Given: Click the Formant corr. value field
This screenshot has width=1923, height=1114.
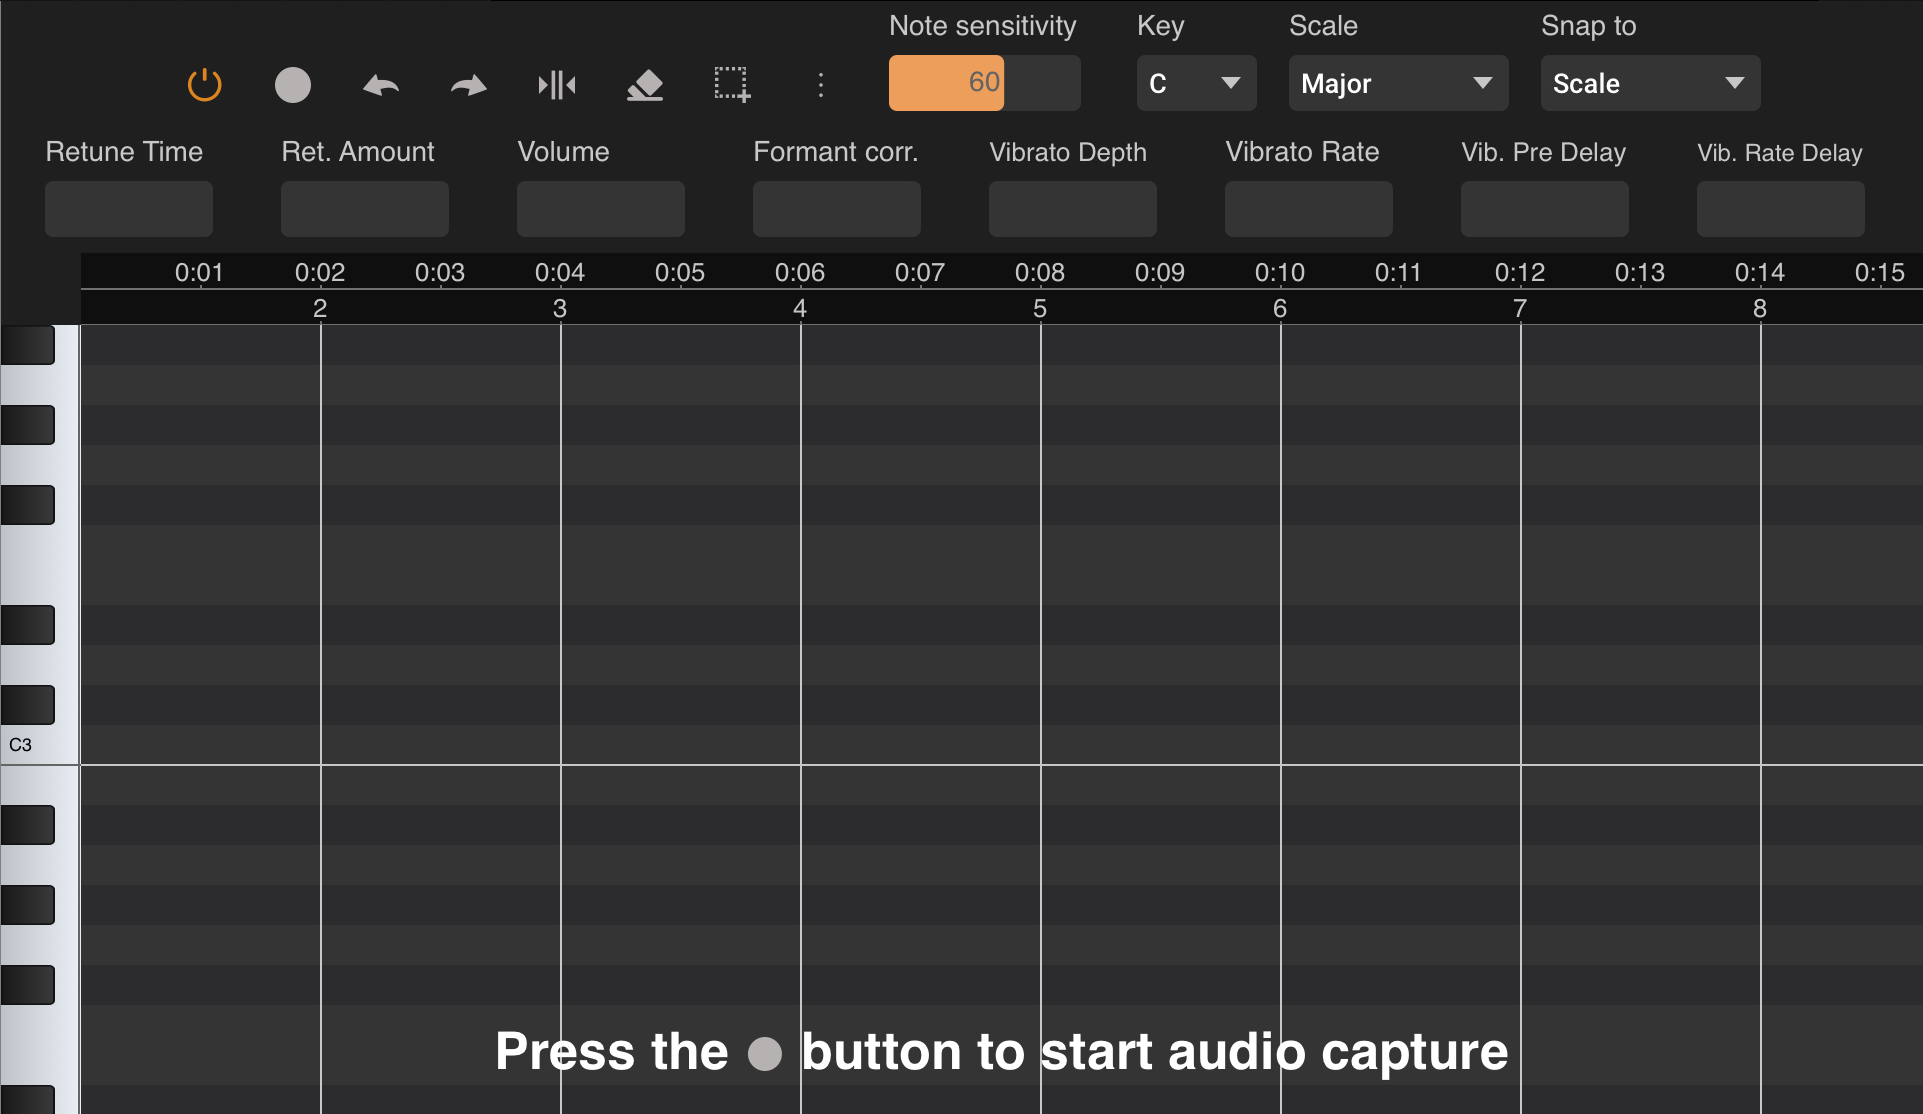Looking at the screenshot, I should 837,209.
